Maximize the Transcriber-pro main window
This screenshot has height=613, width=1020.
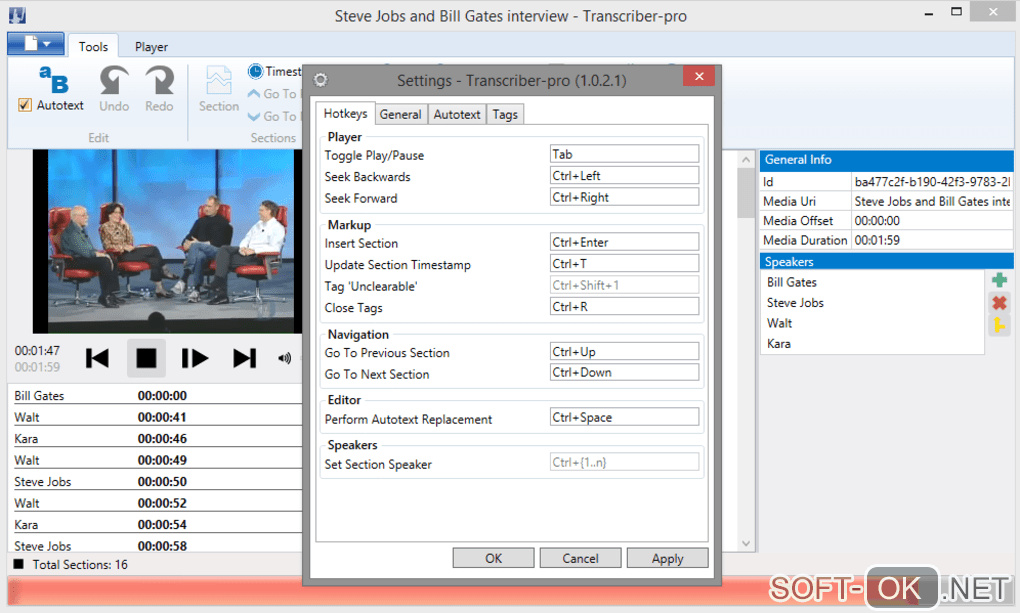click(956, 12)
